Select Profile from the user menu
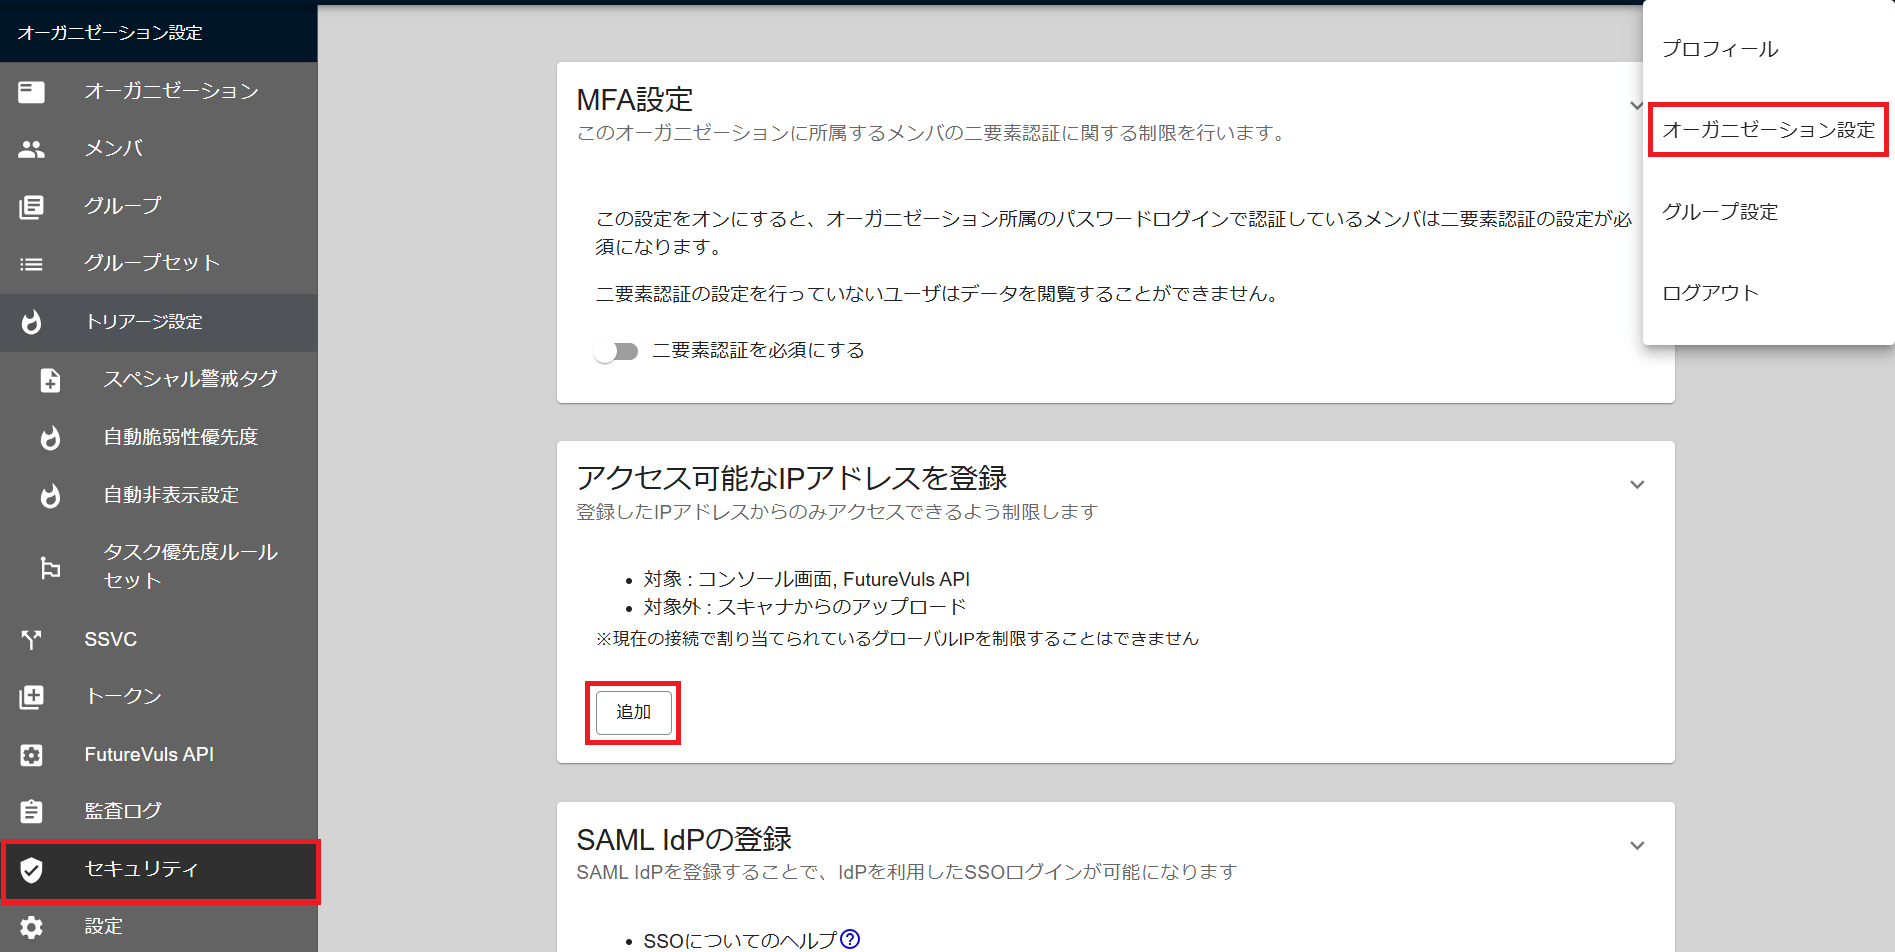The image size is (1895, 952). click(x=1720, y=49)
